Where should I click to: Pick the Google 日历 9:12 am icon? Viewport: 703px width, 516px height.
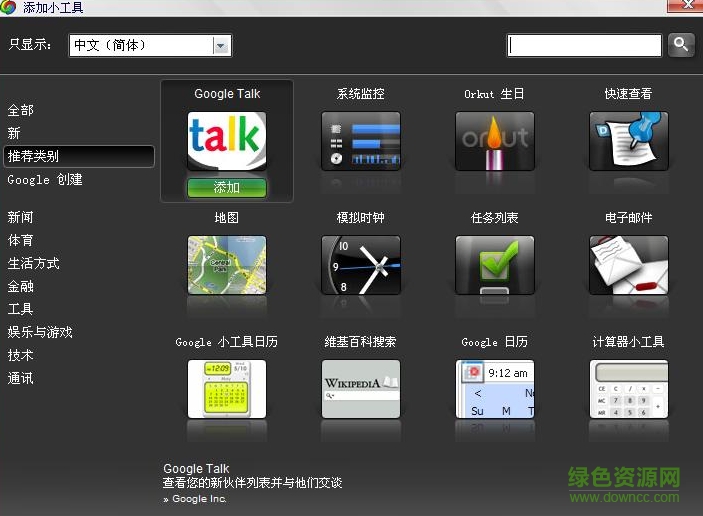coord(495,389)
